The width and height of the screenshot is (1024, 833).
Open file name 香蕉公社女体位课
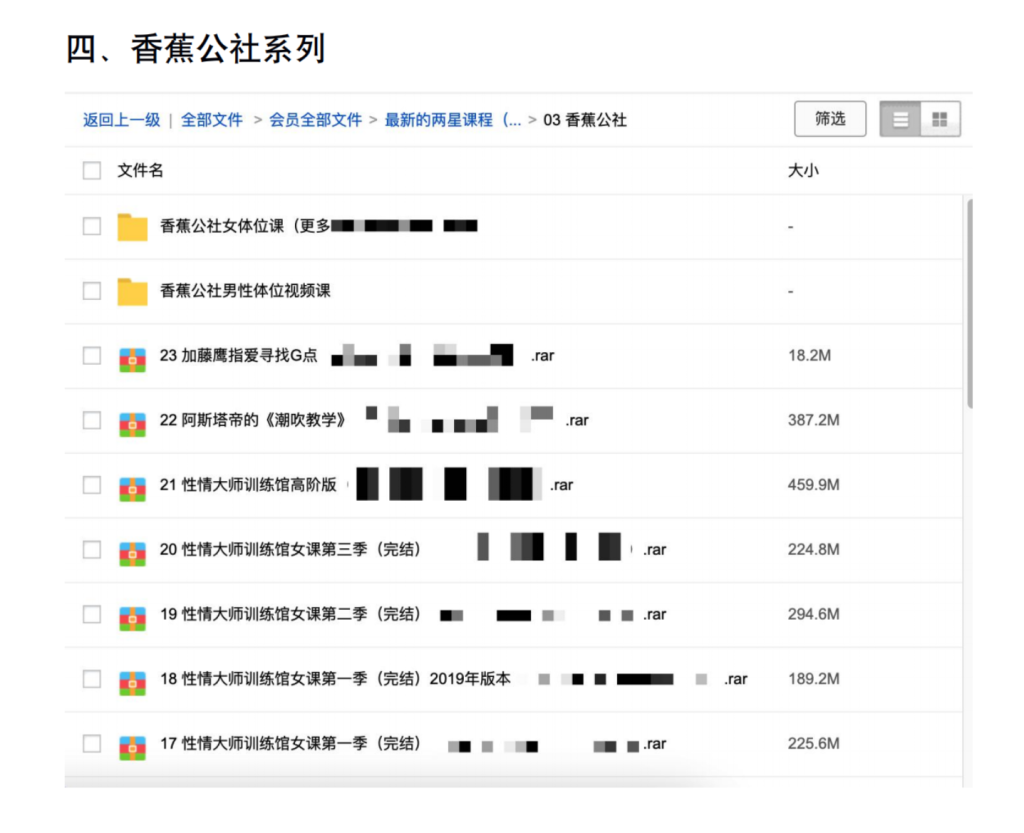319,226
